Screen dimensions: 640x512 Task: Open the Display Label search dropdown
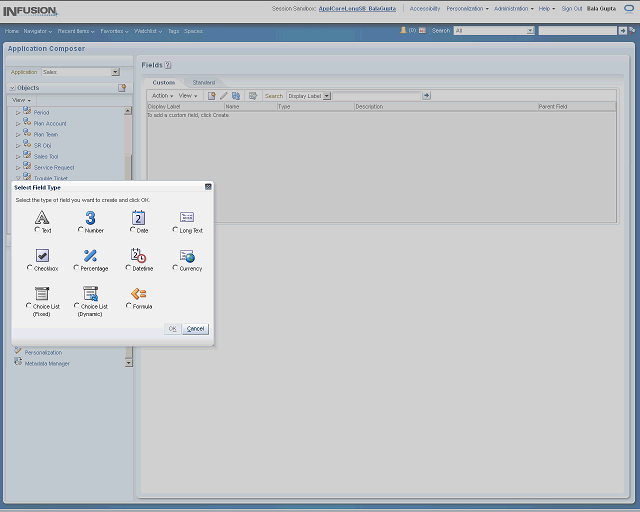click(327, 96)
